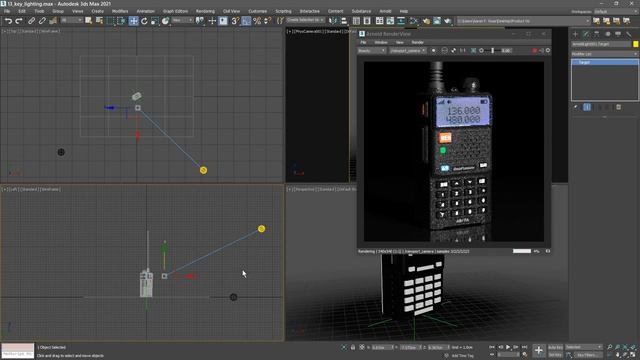Viewport: 640px width, 360px height.
Task: Select Target entry in modifier stack
Action: (x=604, y=62)
